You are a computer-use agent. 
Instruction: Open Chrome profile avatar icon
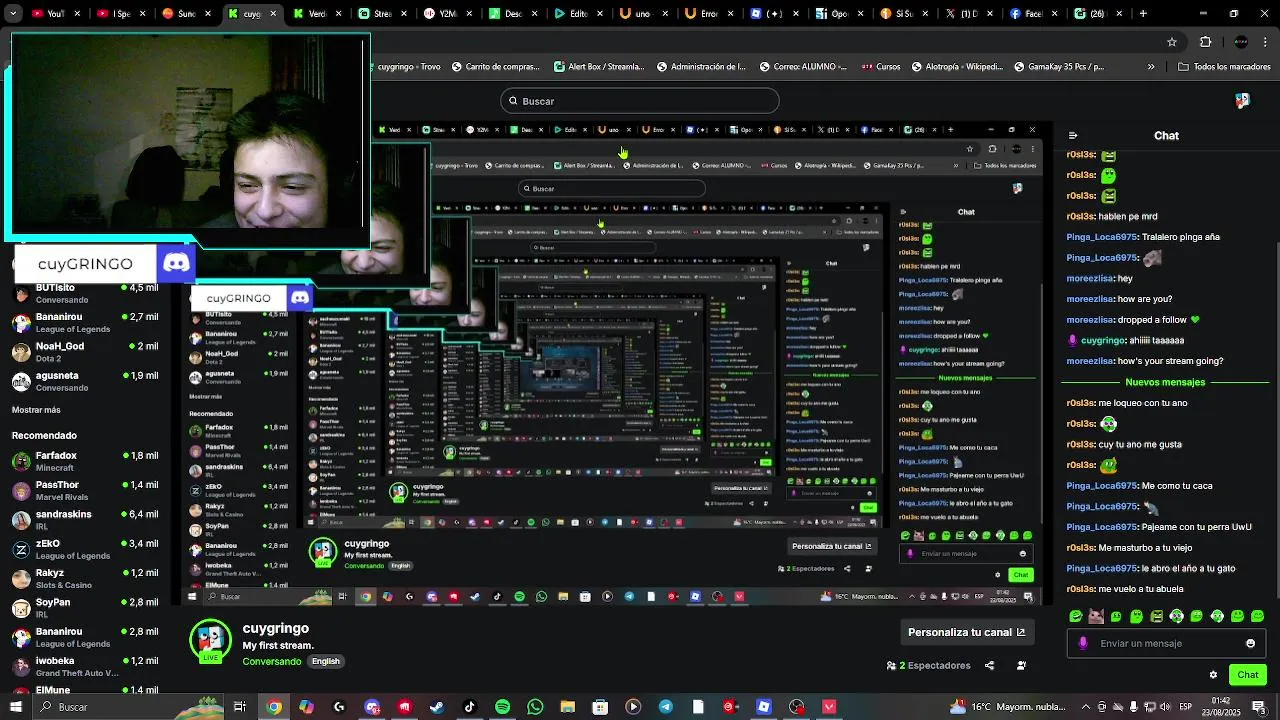coord(1241,42)
